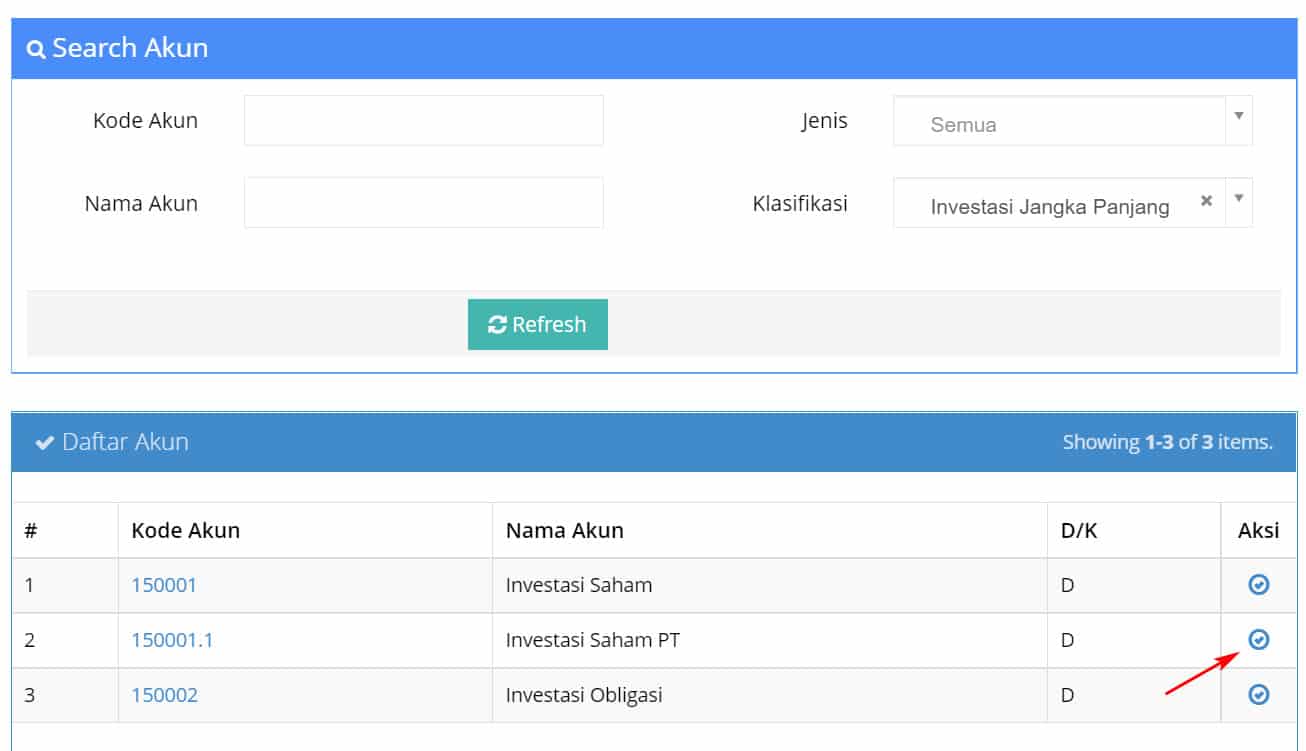The height and width of the screenshot is (751, 1306).
Task: Click the Nama Akun column header
Action: coord(565,531)
